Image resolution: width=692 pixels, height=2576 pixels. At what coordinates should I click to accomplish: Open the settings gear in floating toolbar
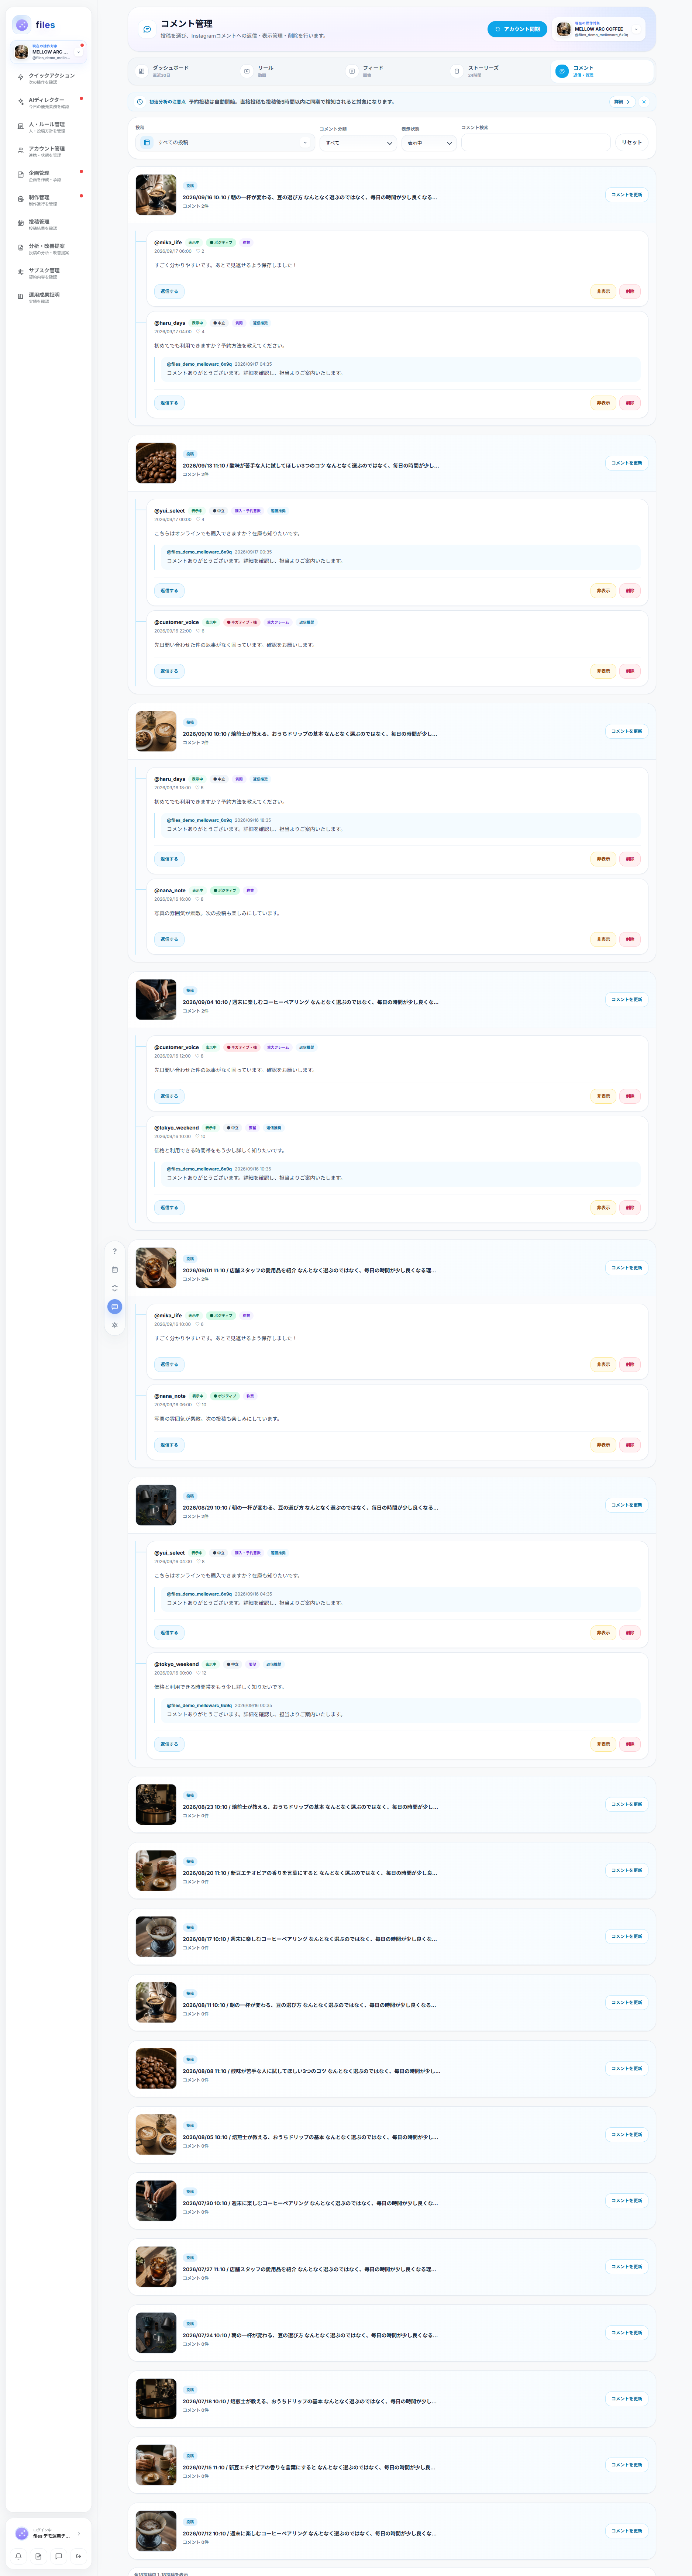pyautogui.click(x=115, y=1325)
